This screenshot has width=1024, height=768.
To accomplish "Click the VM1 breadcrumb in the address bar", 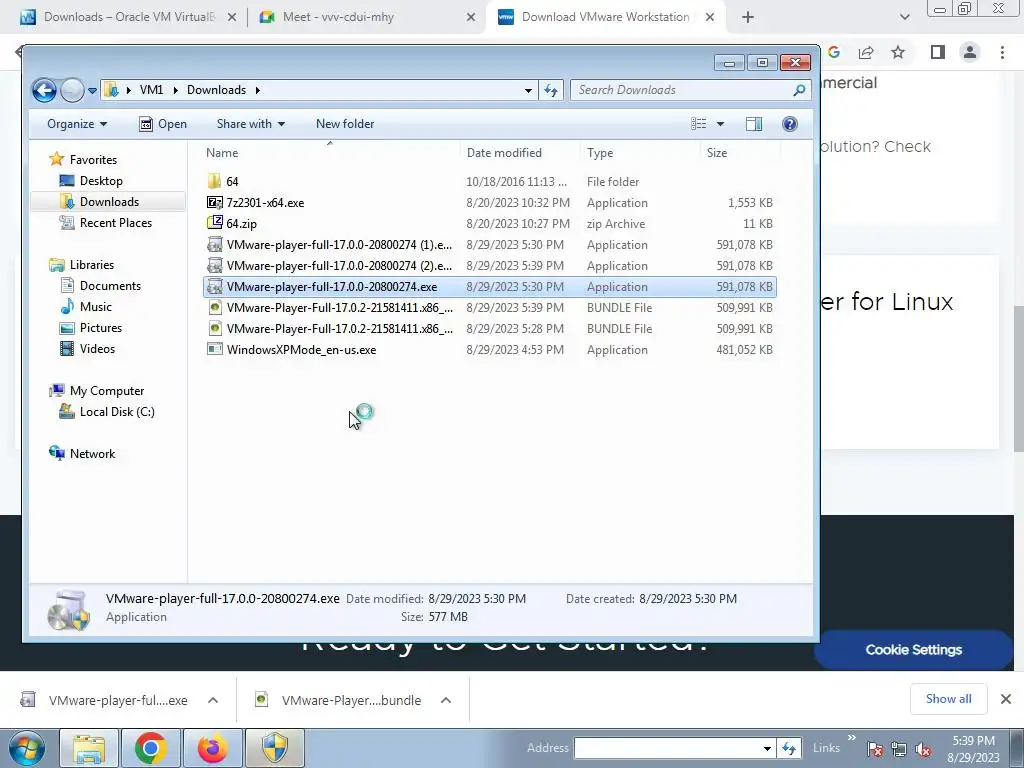I will (x=151, y=90).
